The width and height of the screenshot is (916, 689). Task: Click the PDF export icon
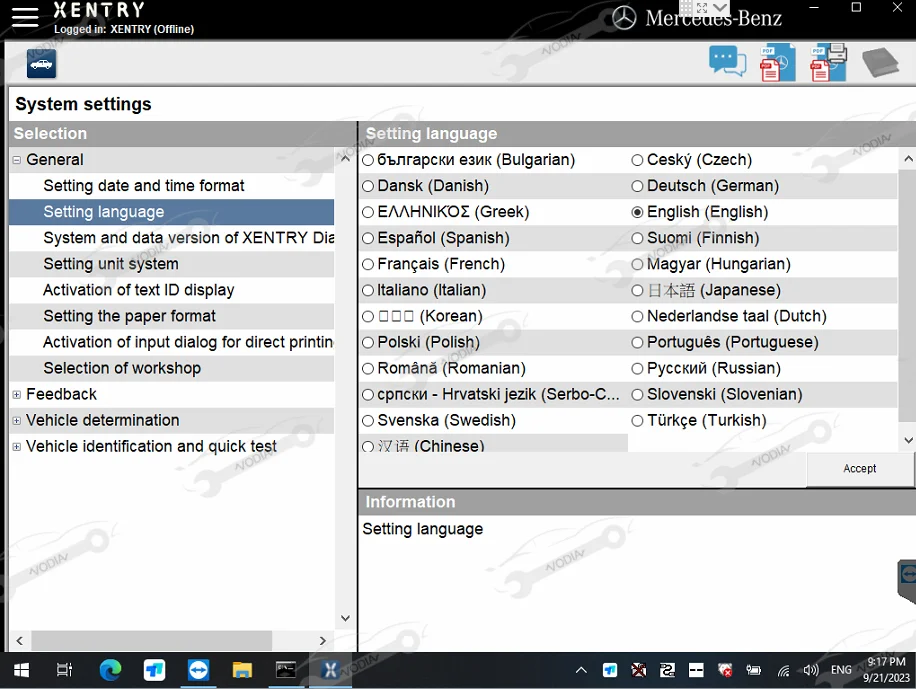[778, 63]
